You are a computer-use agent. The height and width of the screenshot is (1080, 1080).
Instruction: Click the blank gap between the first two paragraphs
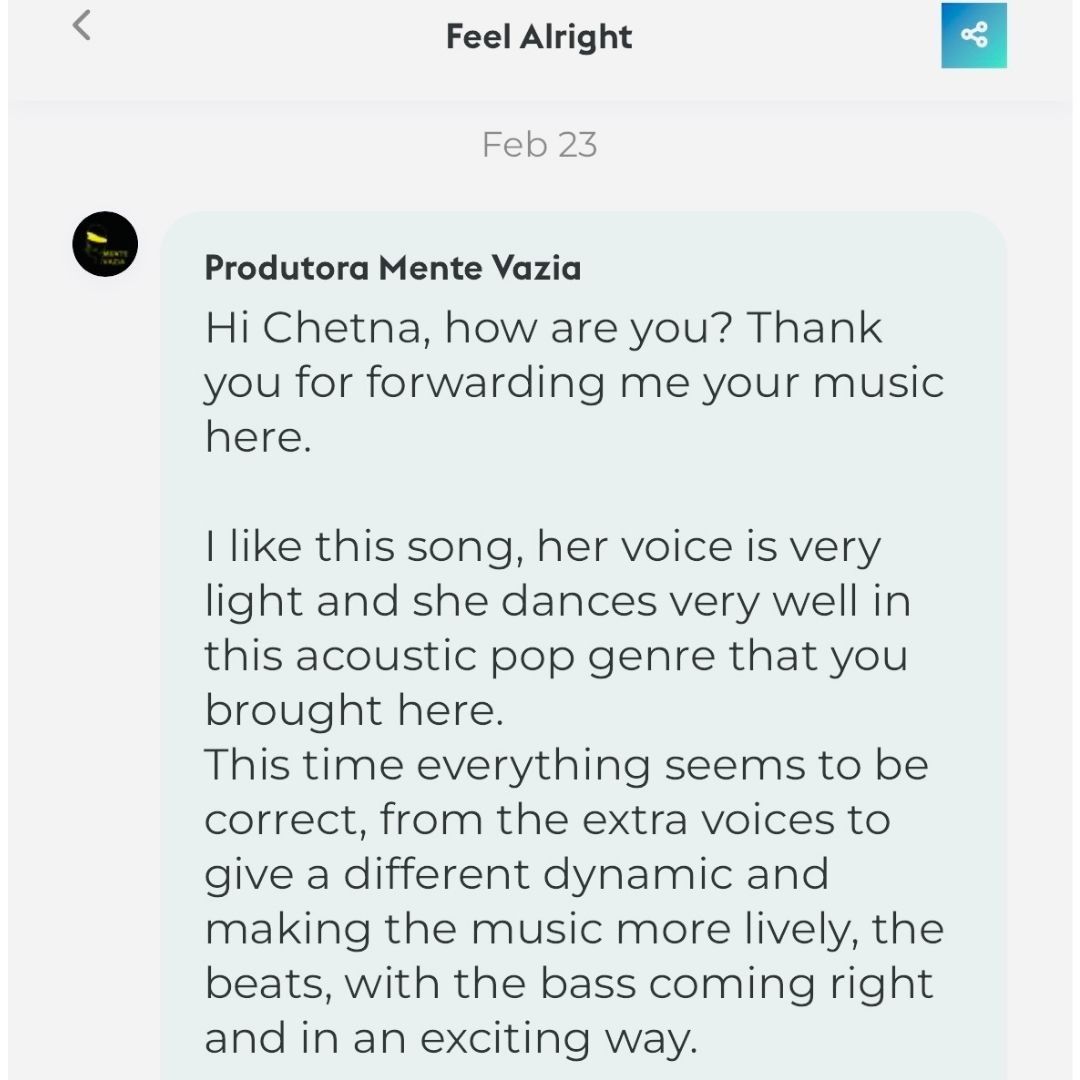574,492
